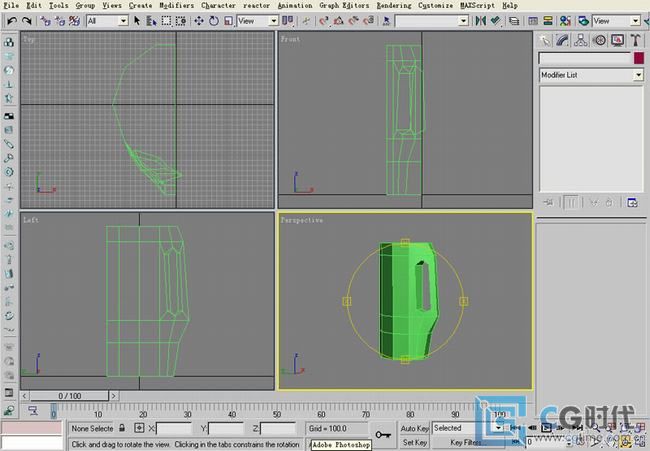Viewport: 650px width, 451px height.
Task: Open the Schematic View icon
Action: [x=548, y=21]
